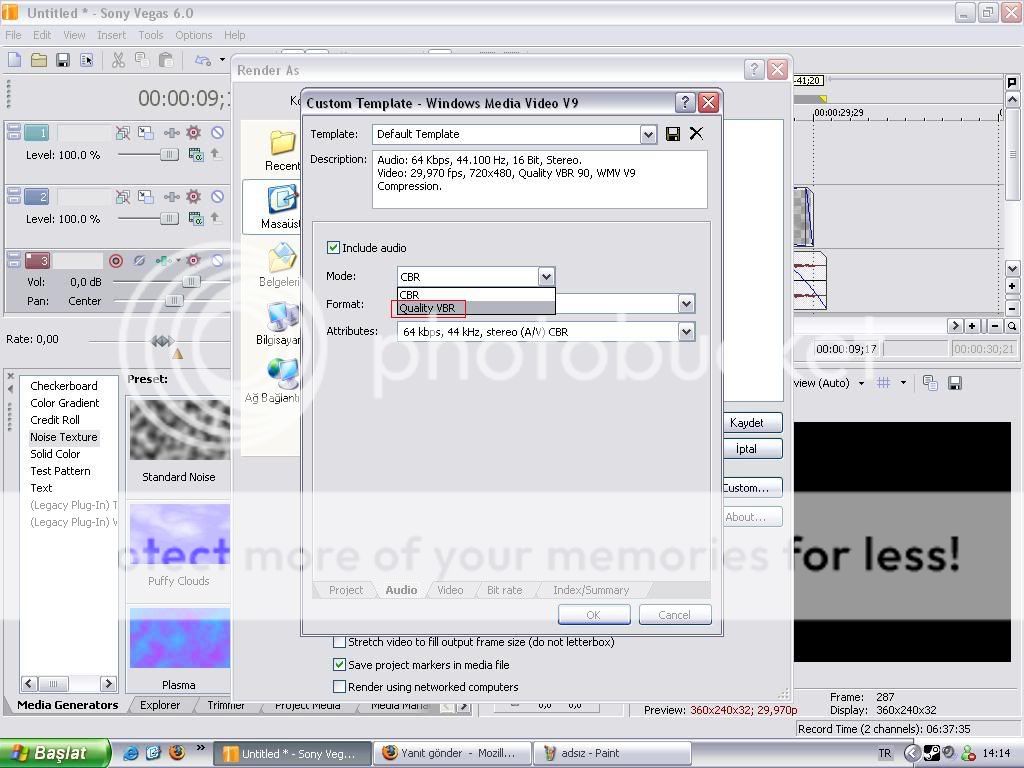Delete the template with X icon
This screenshot has width=1024, height=768.
(696, 133)
